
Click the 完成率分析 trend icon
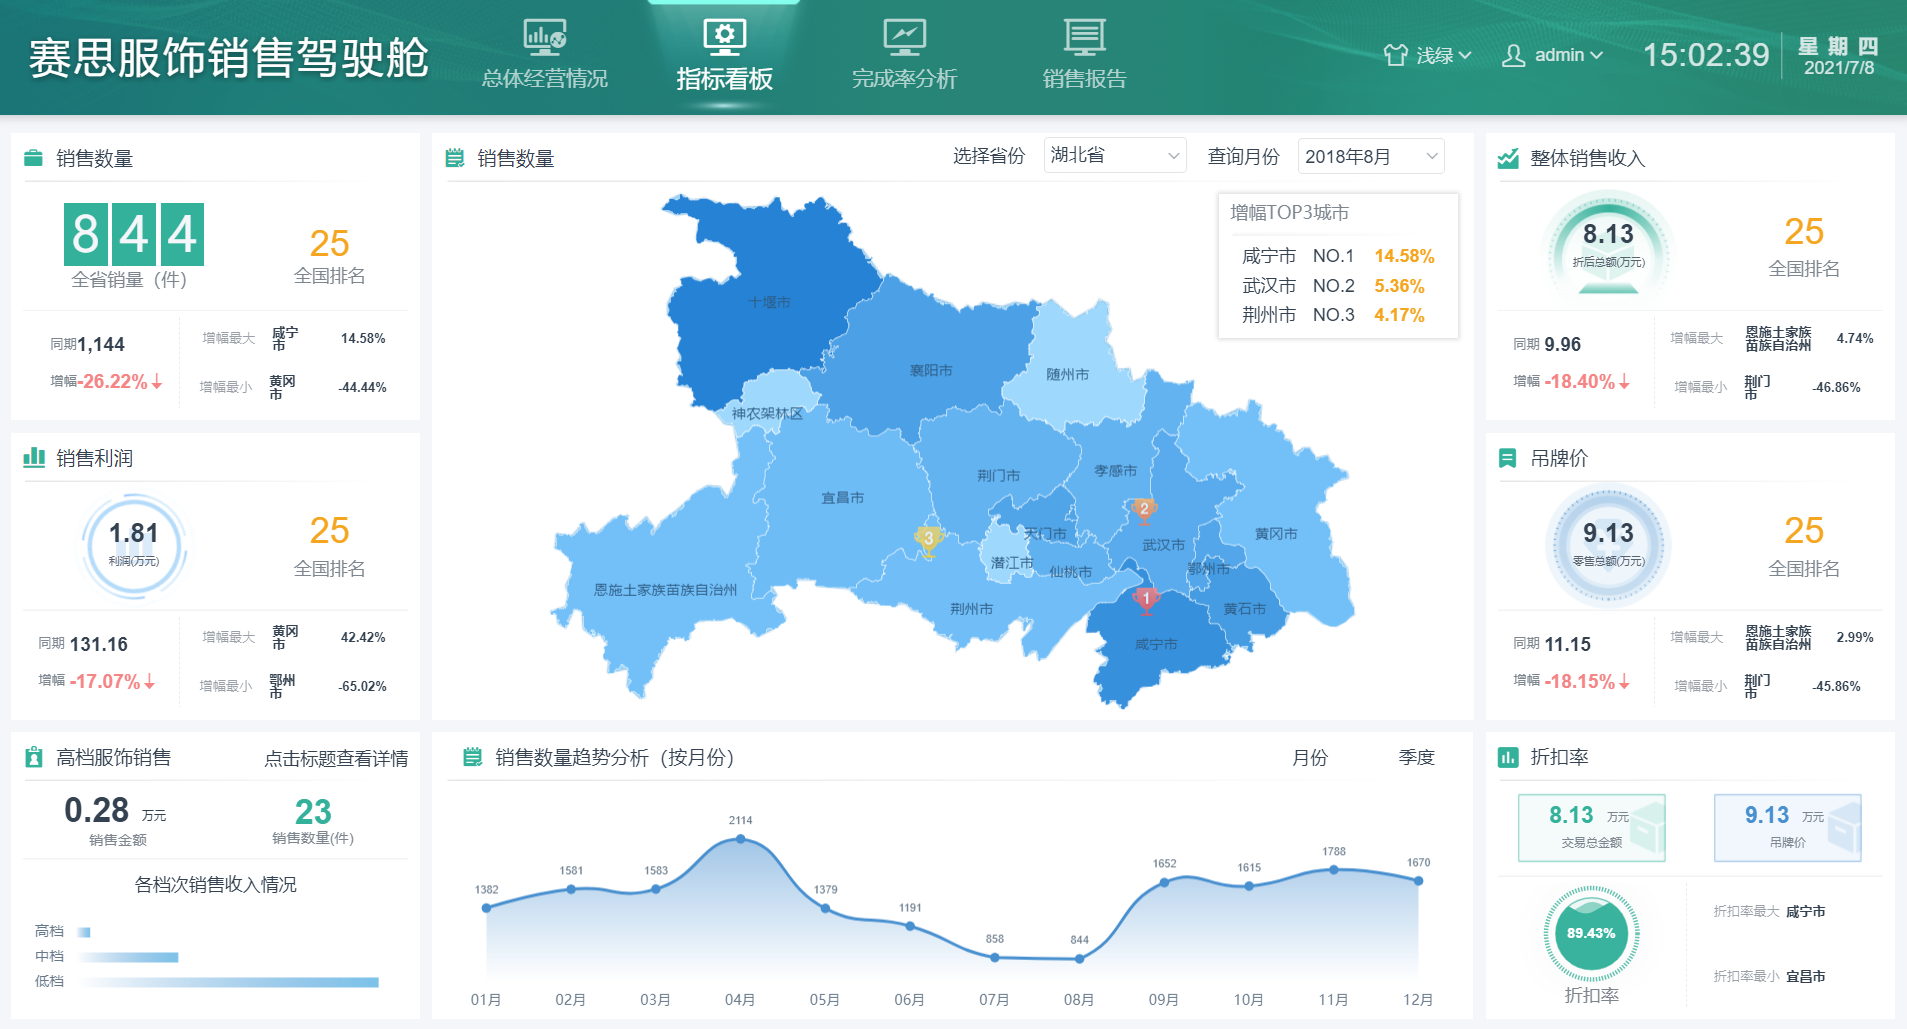(x=904, y=38)
